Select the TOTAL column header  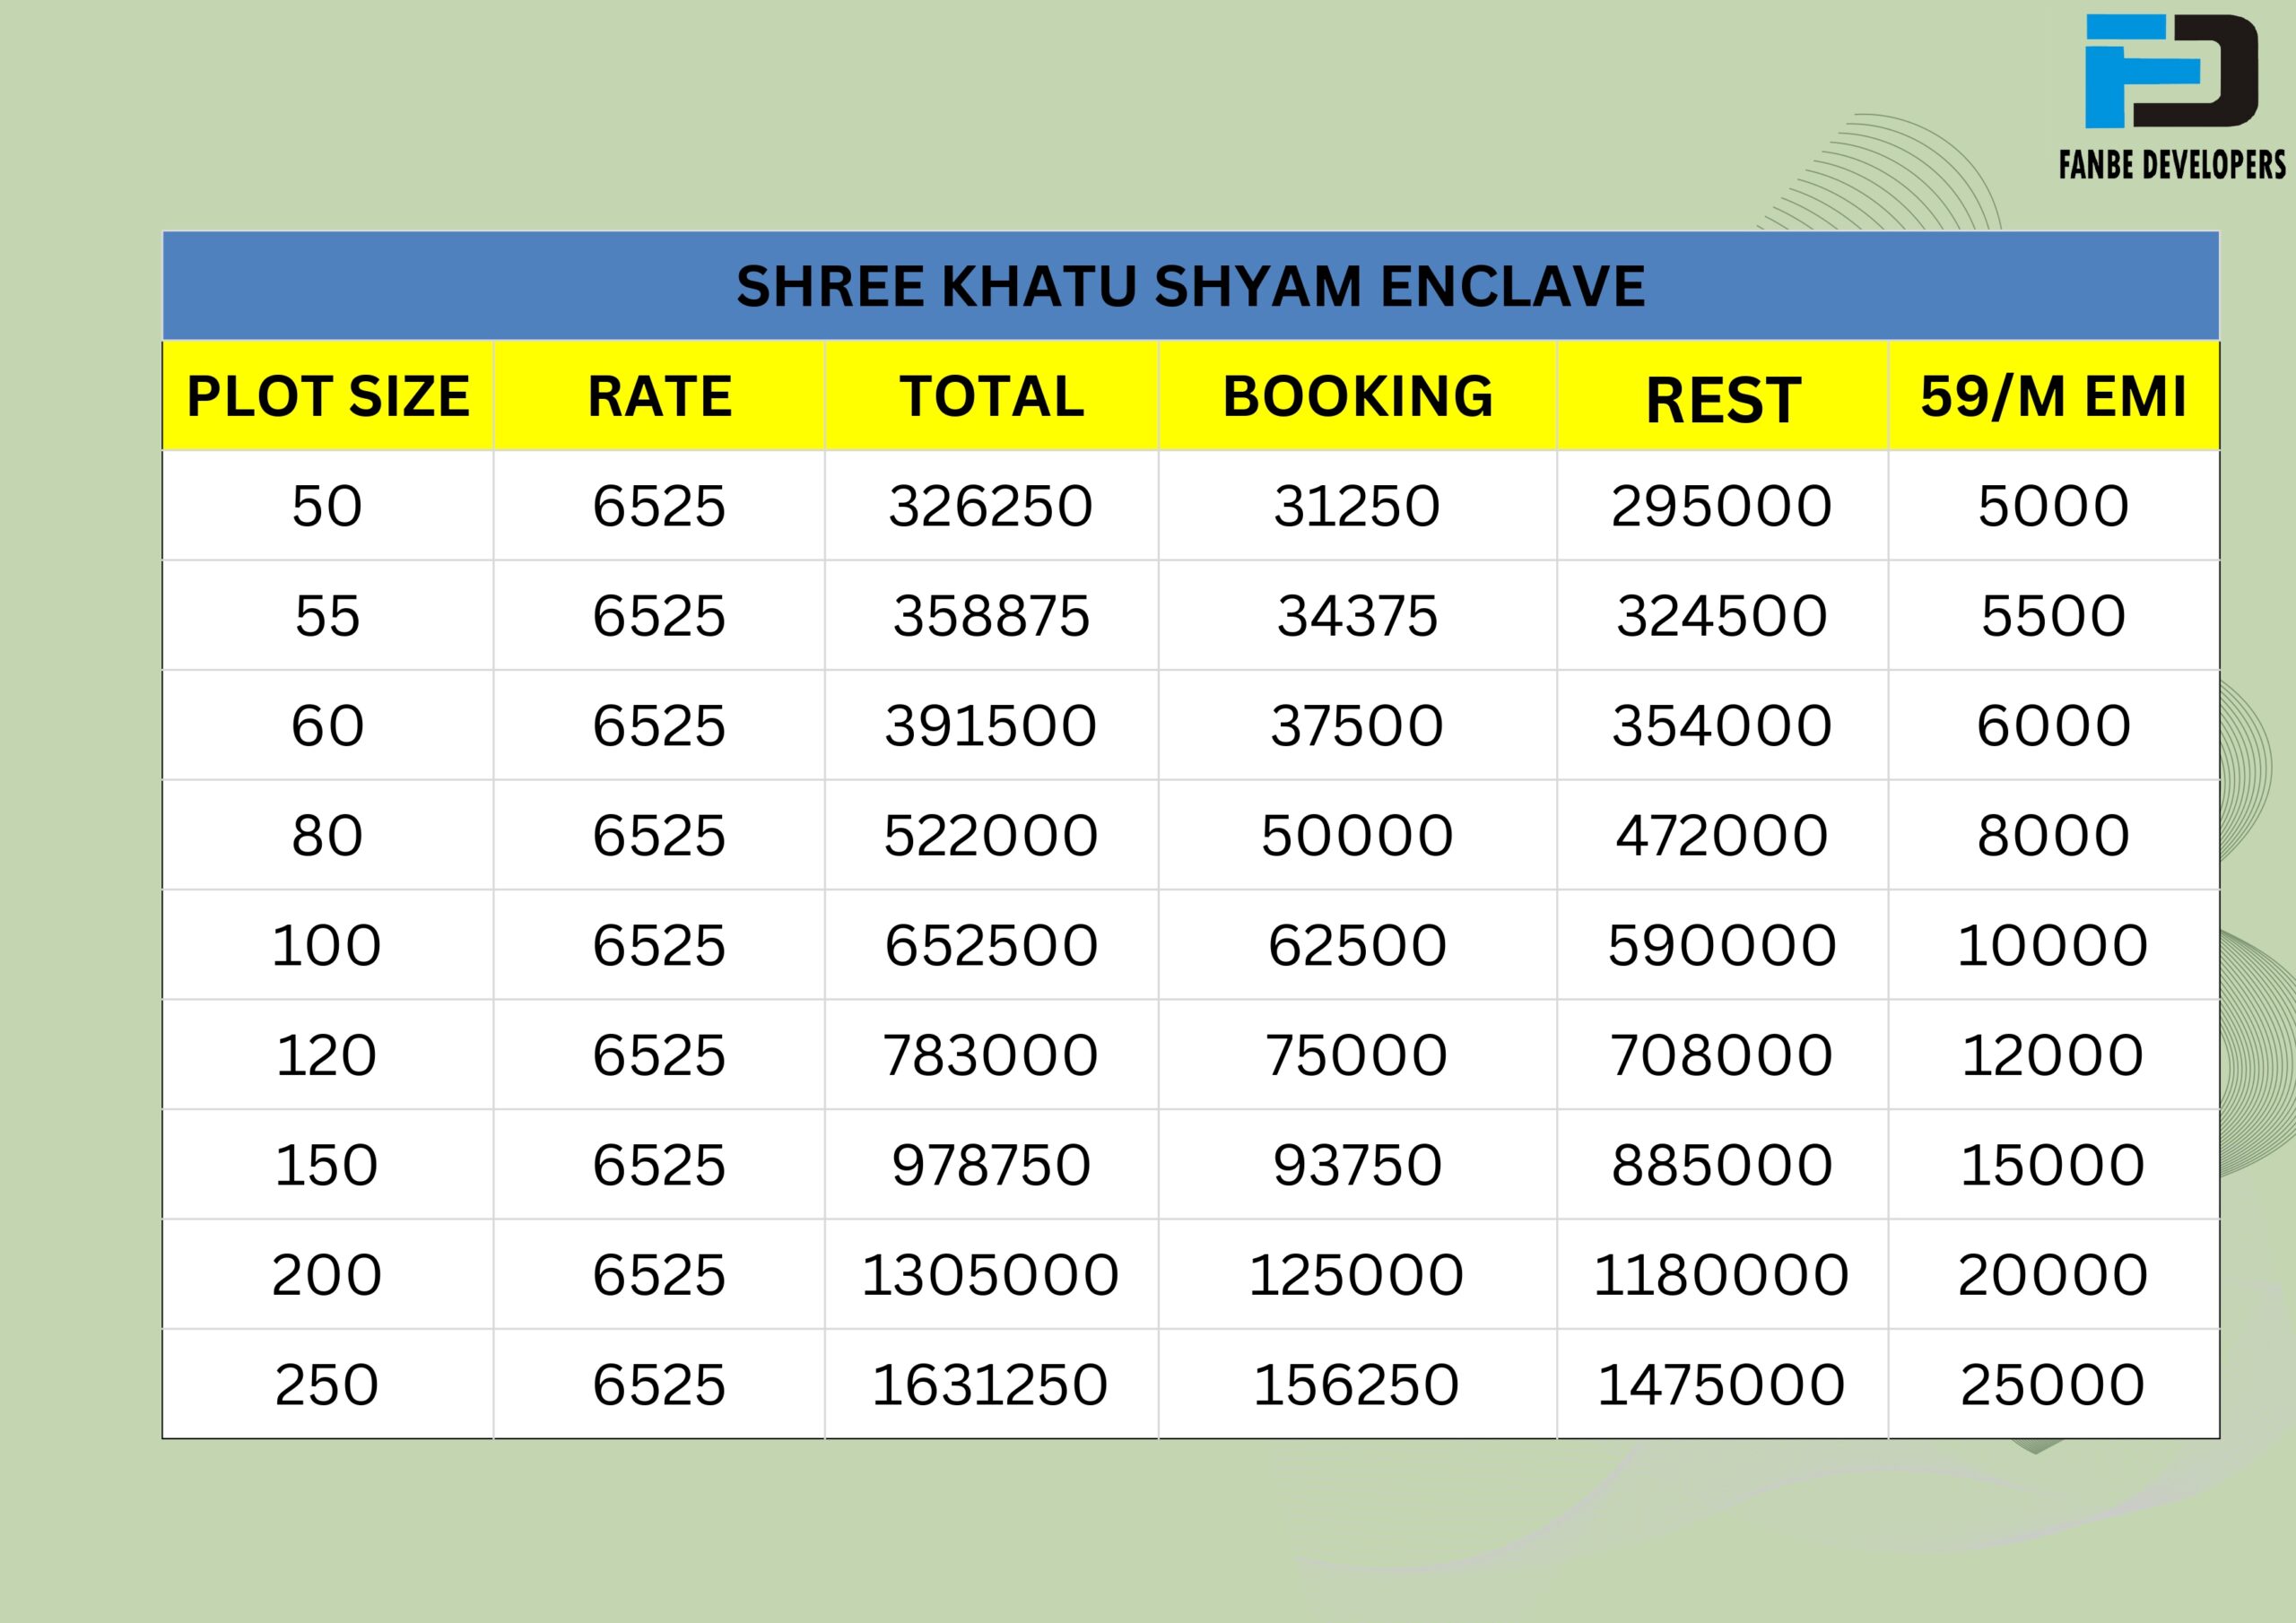[991, 397]
